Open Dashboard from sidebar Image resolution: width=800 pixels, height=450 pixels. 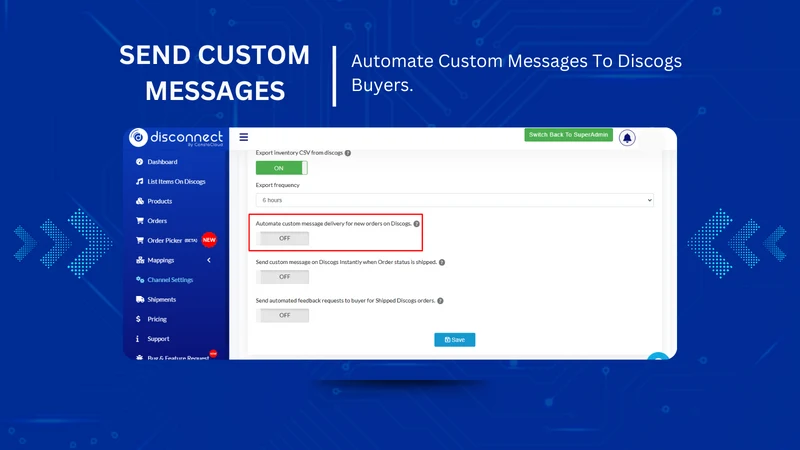click(x=162, y=162)
